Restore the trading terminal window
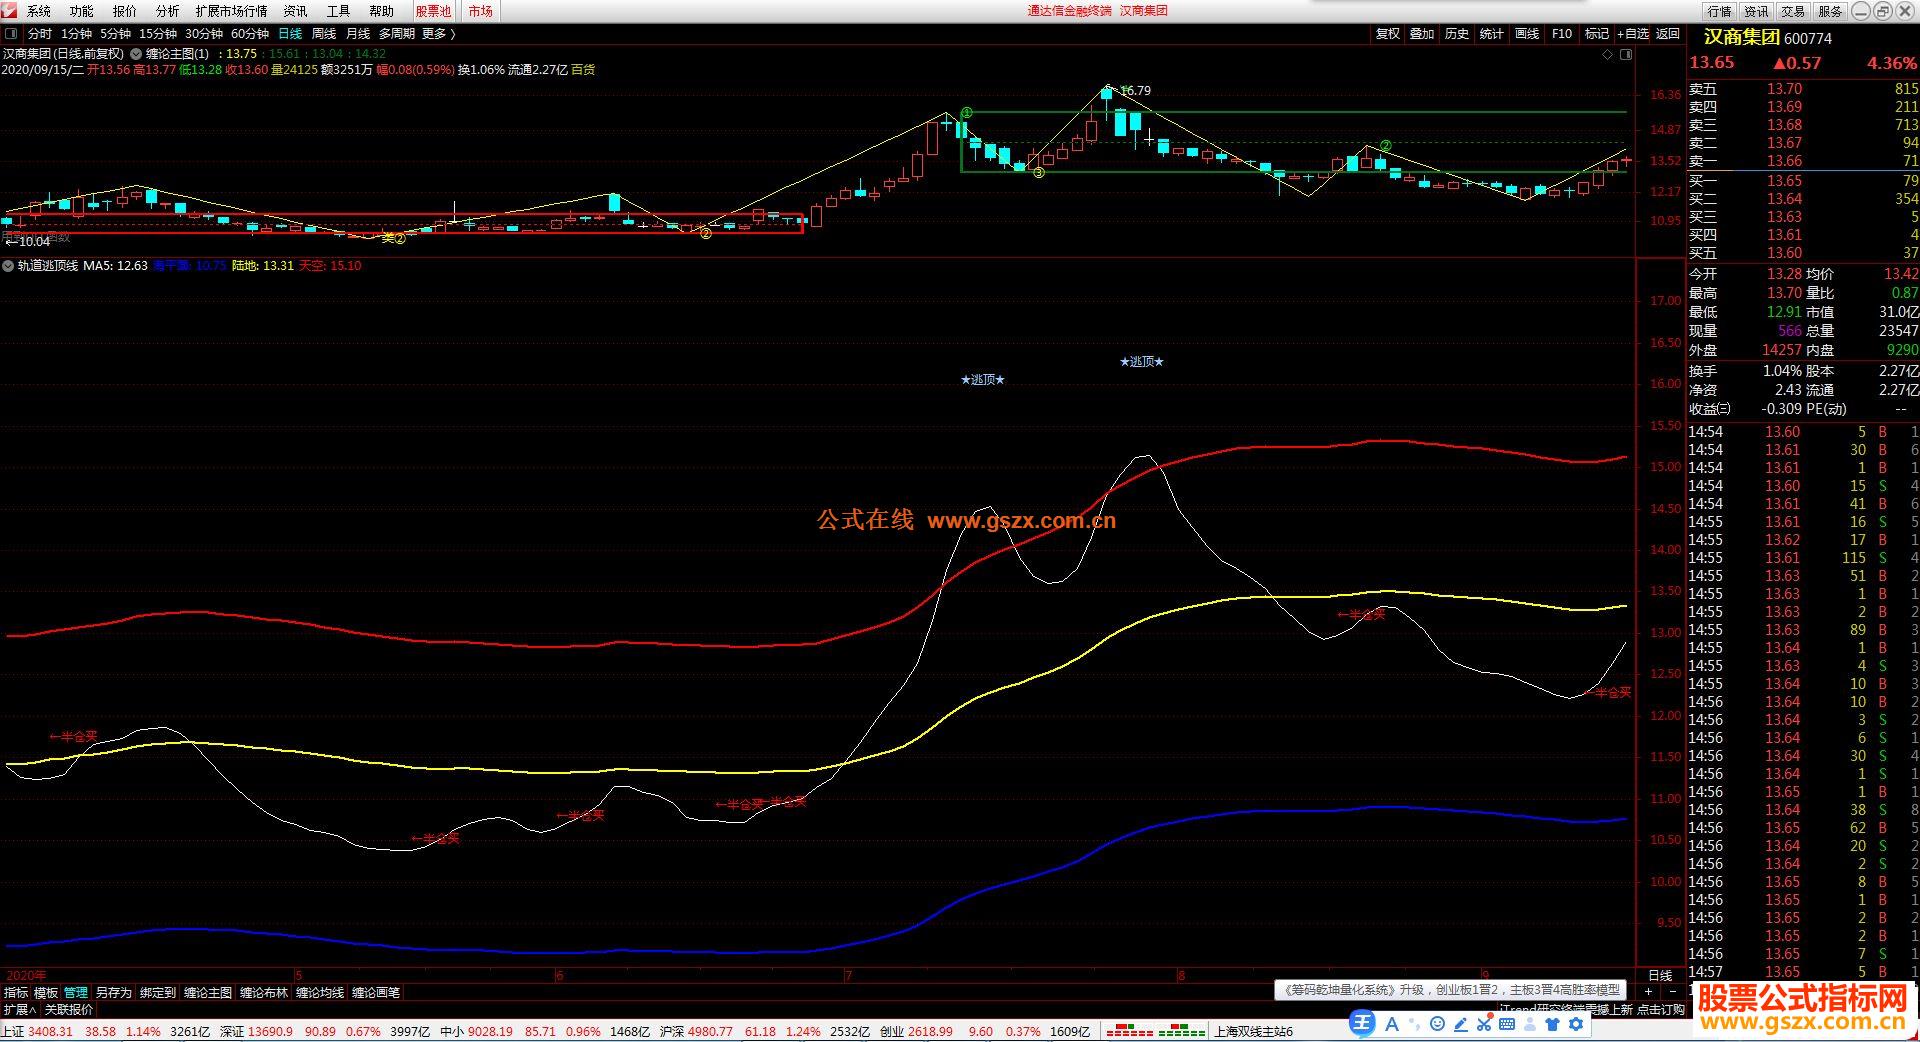This screenshot has height=1042, width=1920. point(1882,11)
